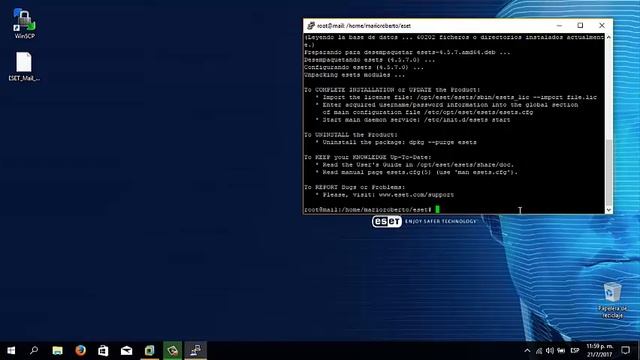Click 'To UNINSTALL the Product:' line
Viewport: 640px width, 360px height.
(x=351, y=135)
